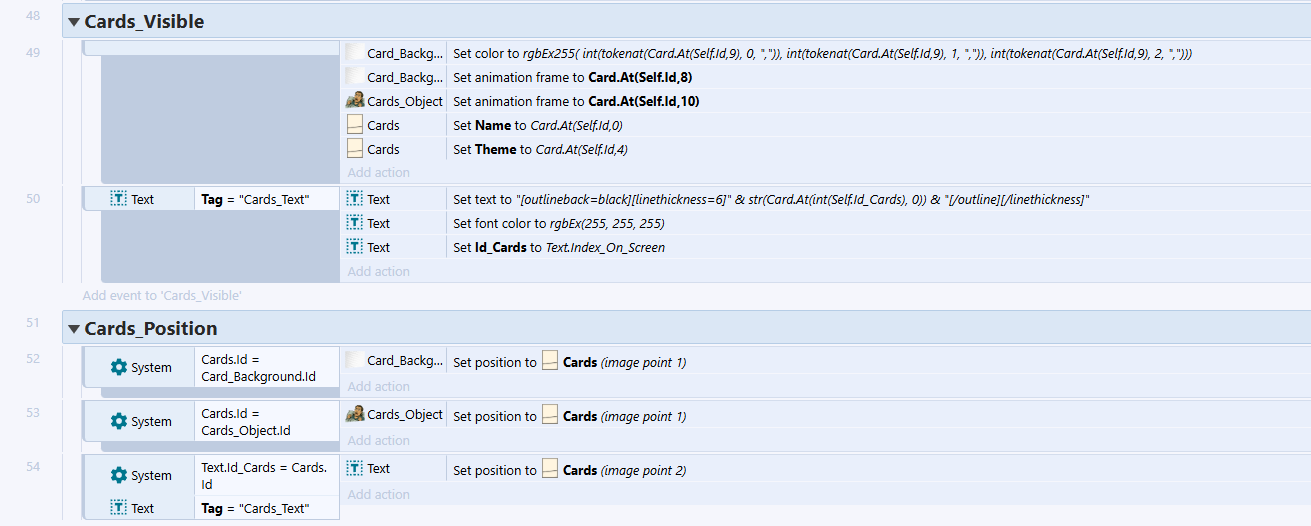Viewport: 1311px width, 526px height.
Task: Click the System gear icon in event 52
Action: pos(119,367)
